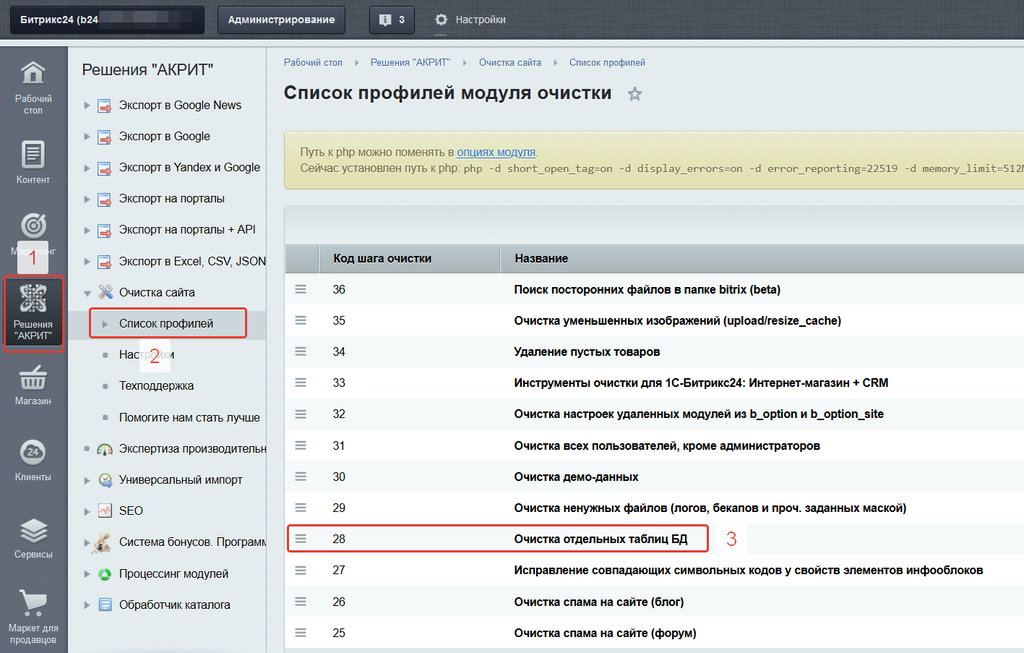Open Помогите нам стать лучше item
The height and width of the screenshot is (653, 1024).
click(x=189, y=417)
